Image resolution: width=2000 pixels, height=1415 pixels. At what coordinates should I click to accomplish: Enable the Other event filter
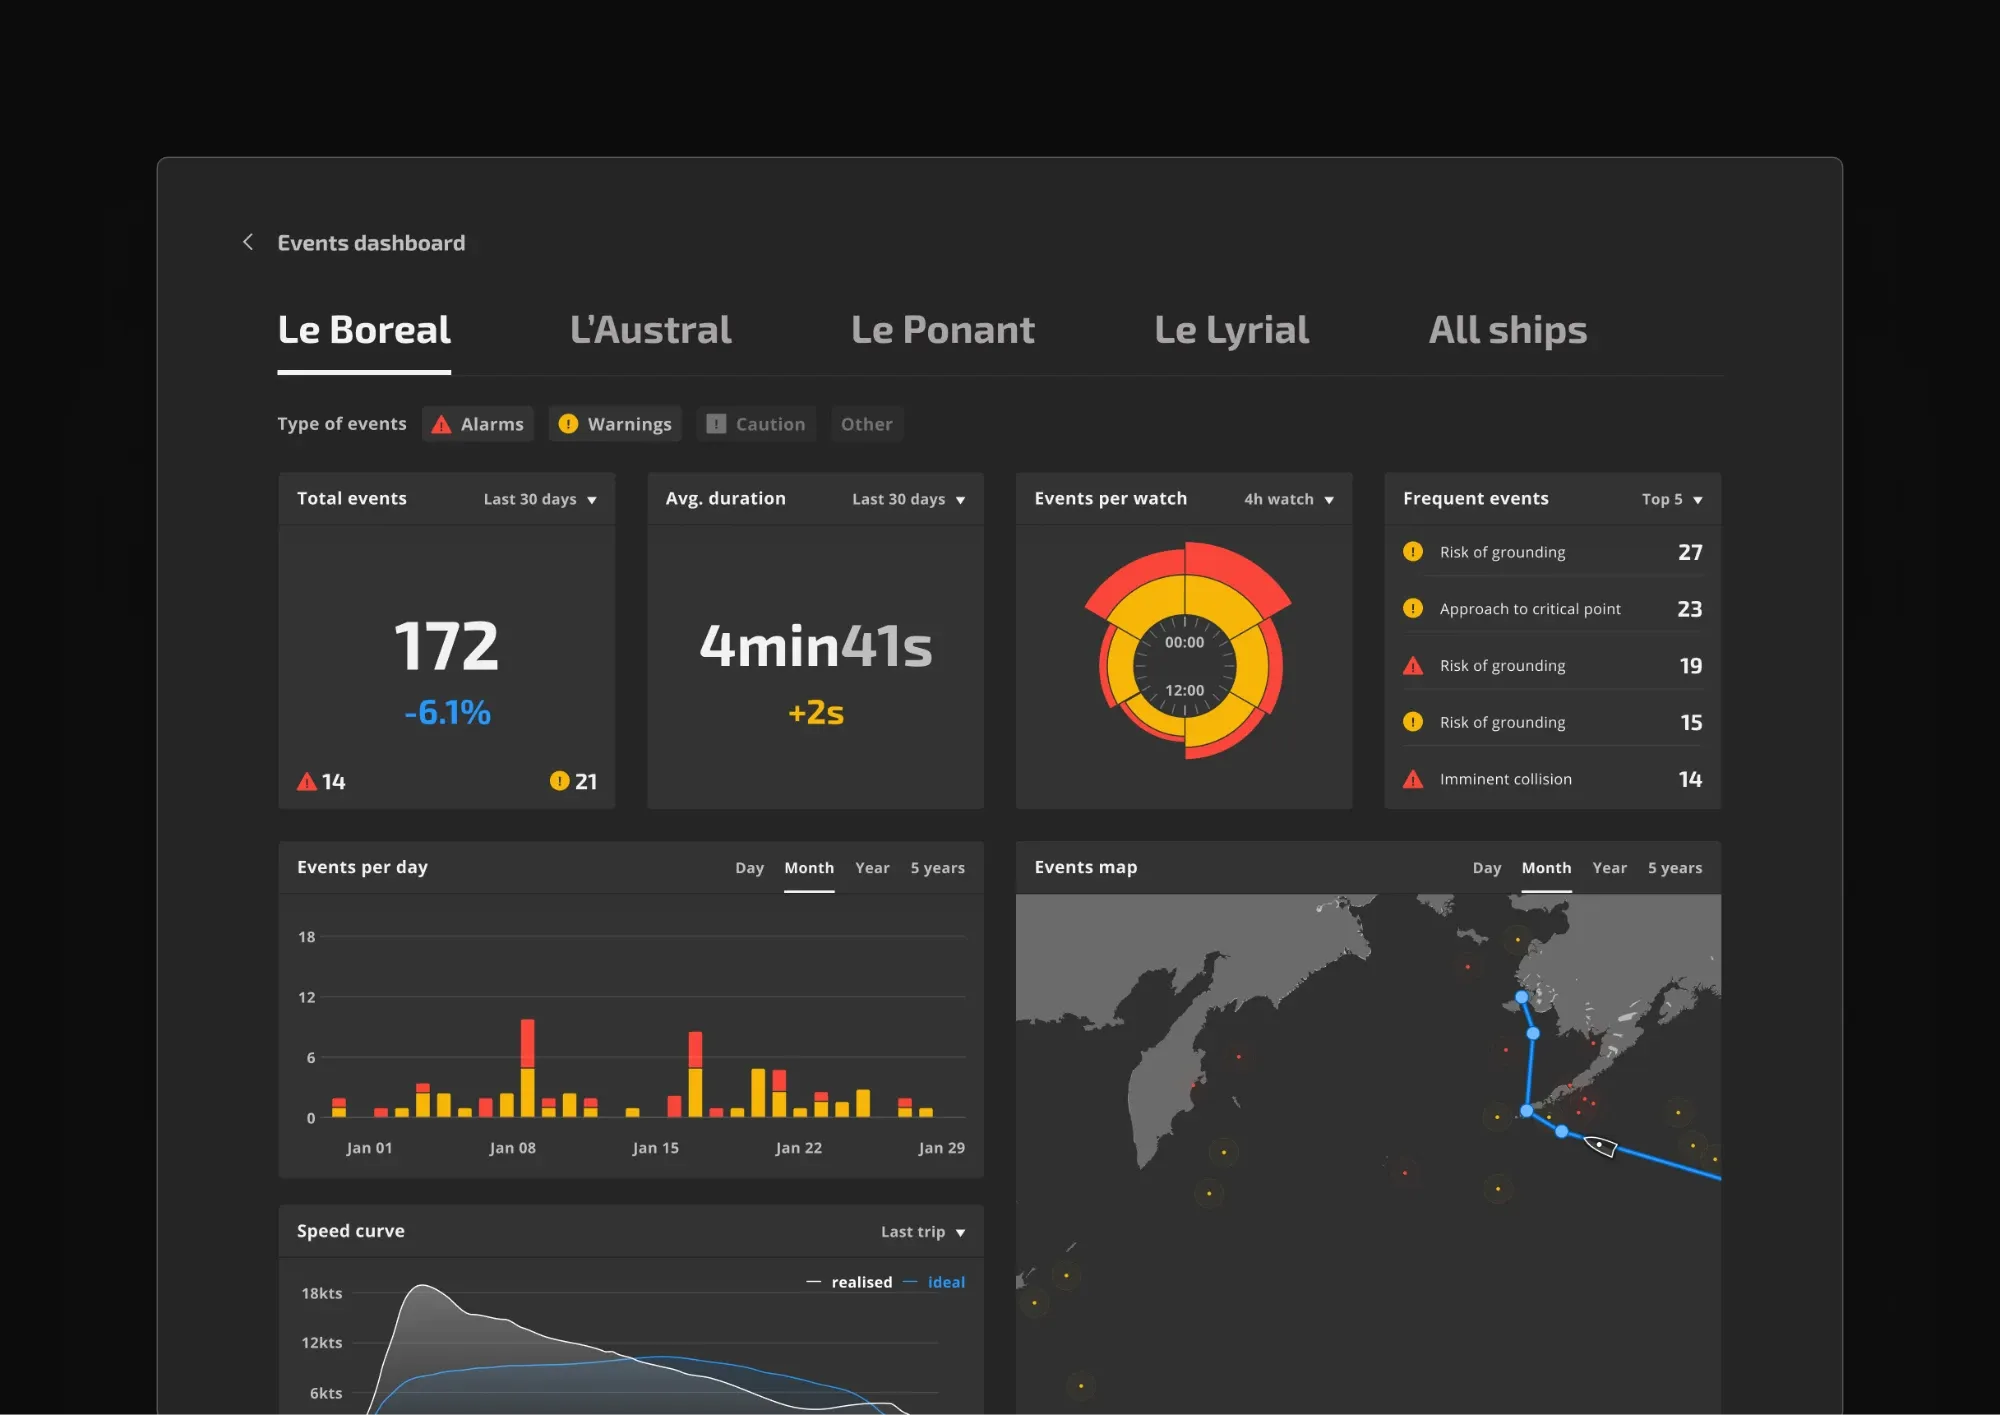(x=867, y=424)
